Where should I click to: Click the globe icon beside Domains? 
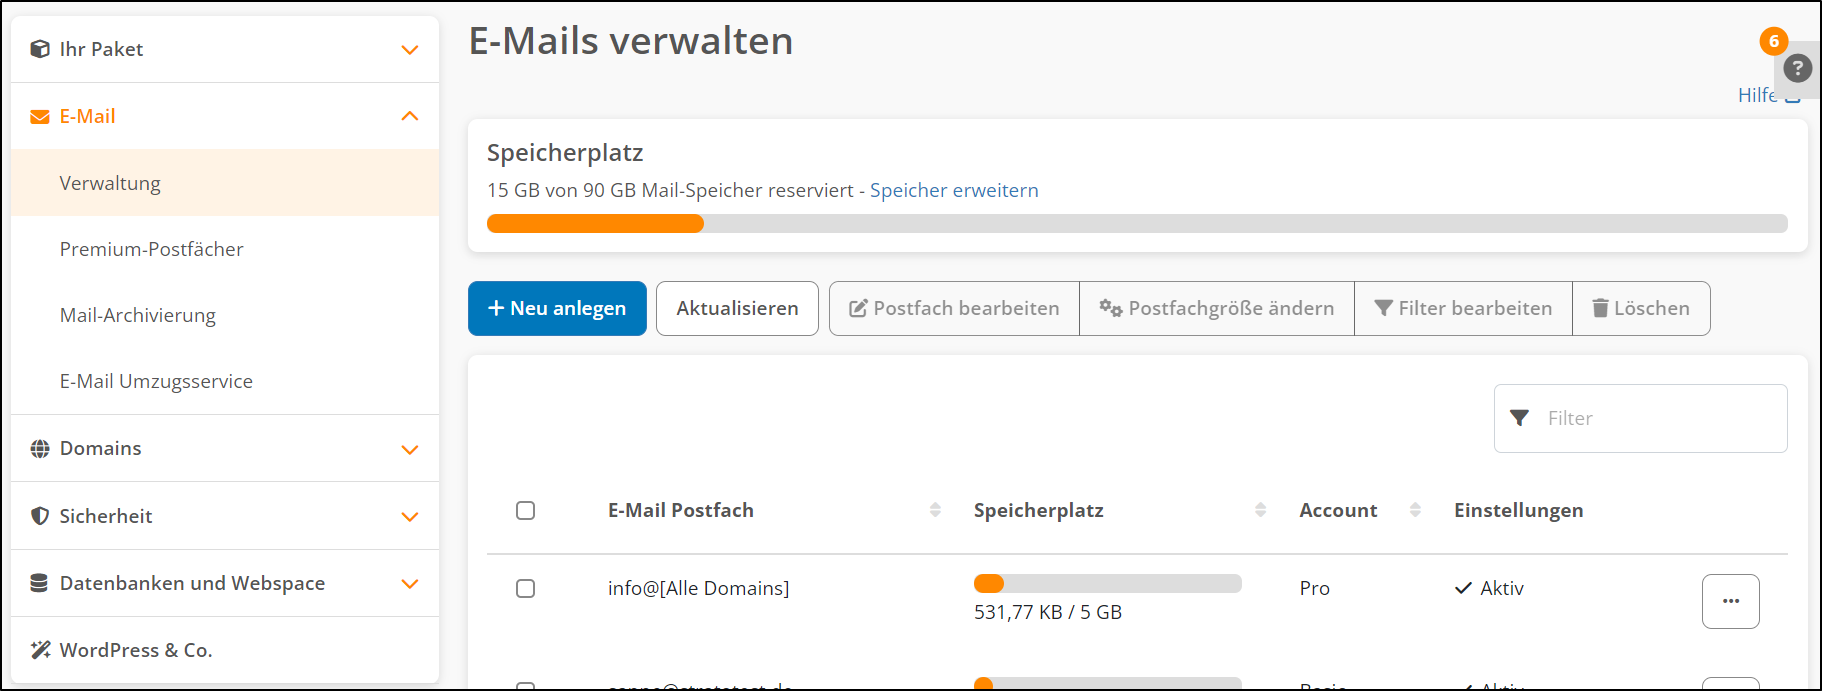click(40, 449)
